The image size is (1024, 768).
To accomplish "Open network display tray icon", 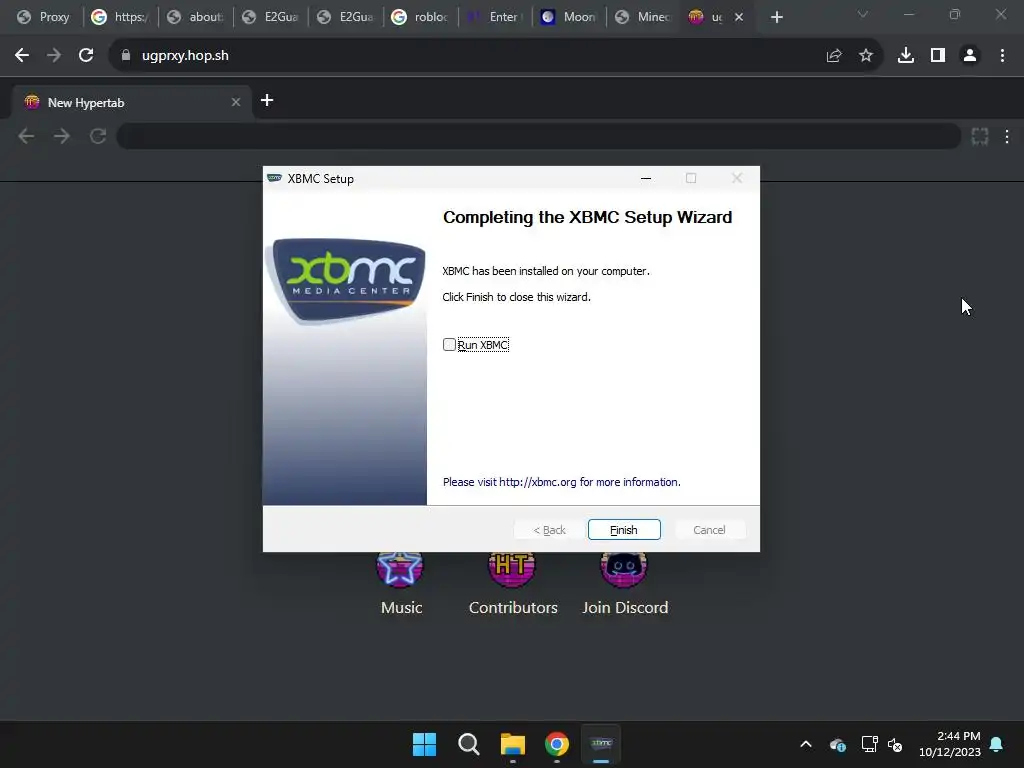I will (869, 744).
